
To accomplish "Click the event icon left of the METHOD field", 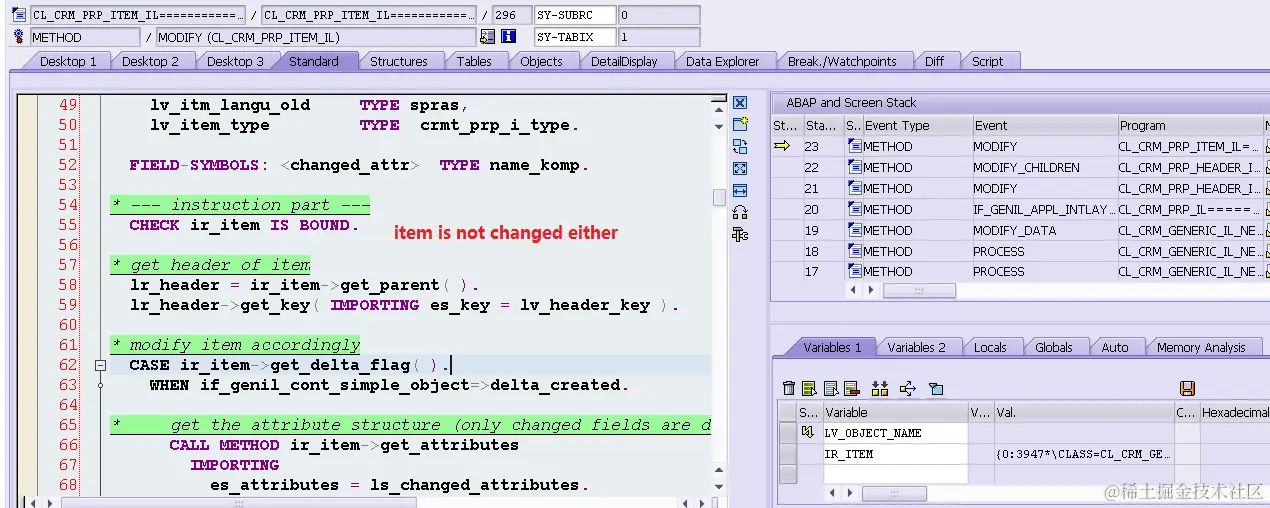I will point(20,37).
